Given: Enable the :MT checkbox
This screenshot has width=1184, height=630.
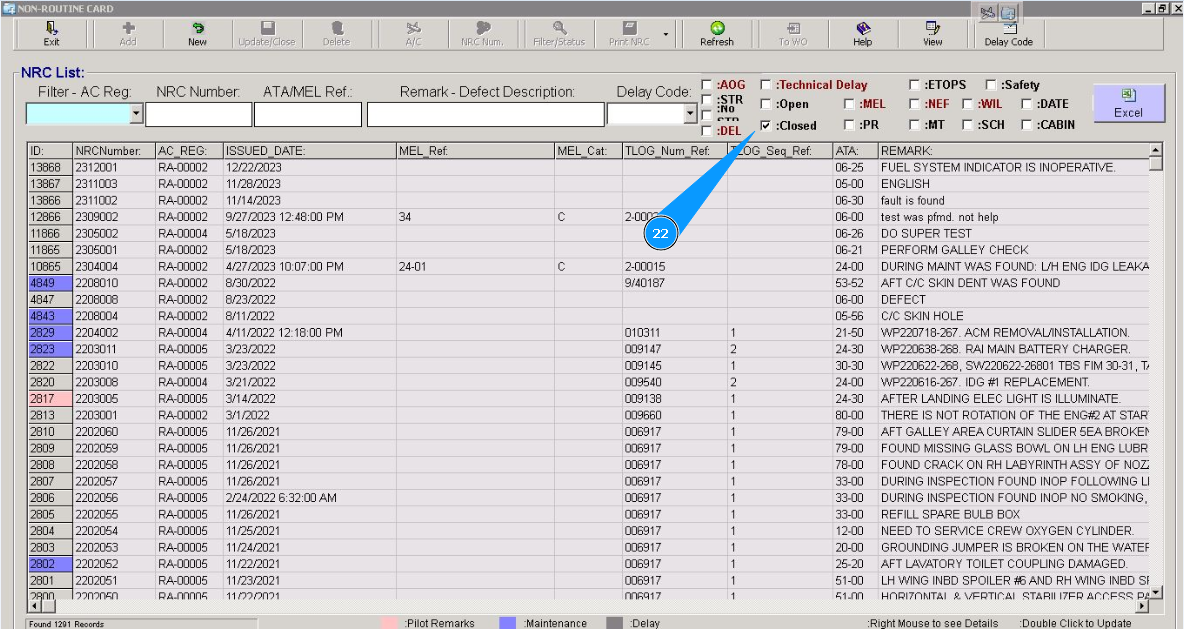Looking at the screenshot, I should [914, 125].
